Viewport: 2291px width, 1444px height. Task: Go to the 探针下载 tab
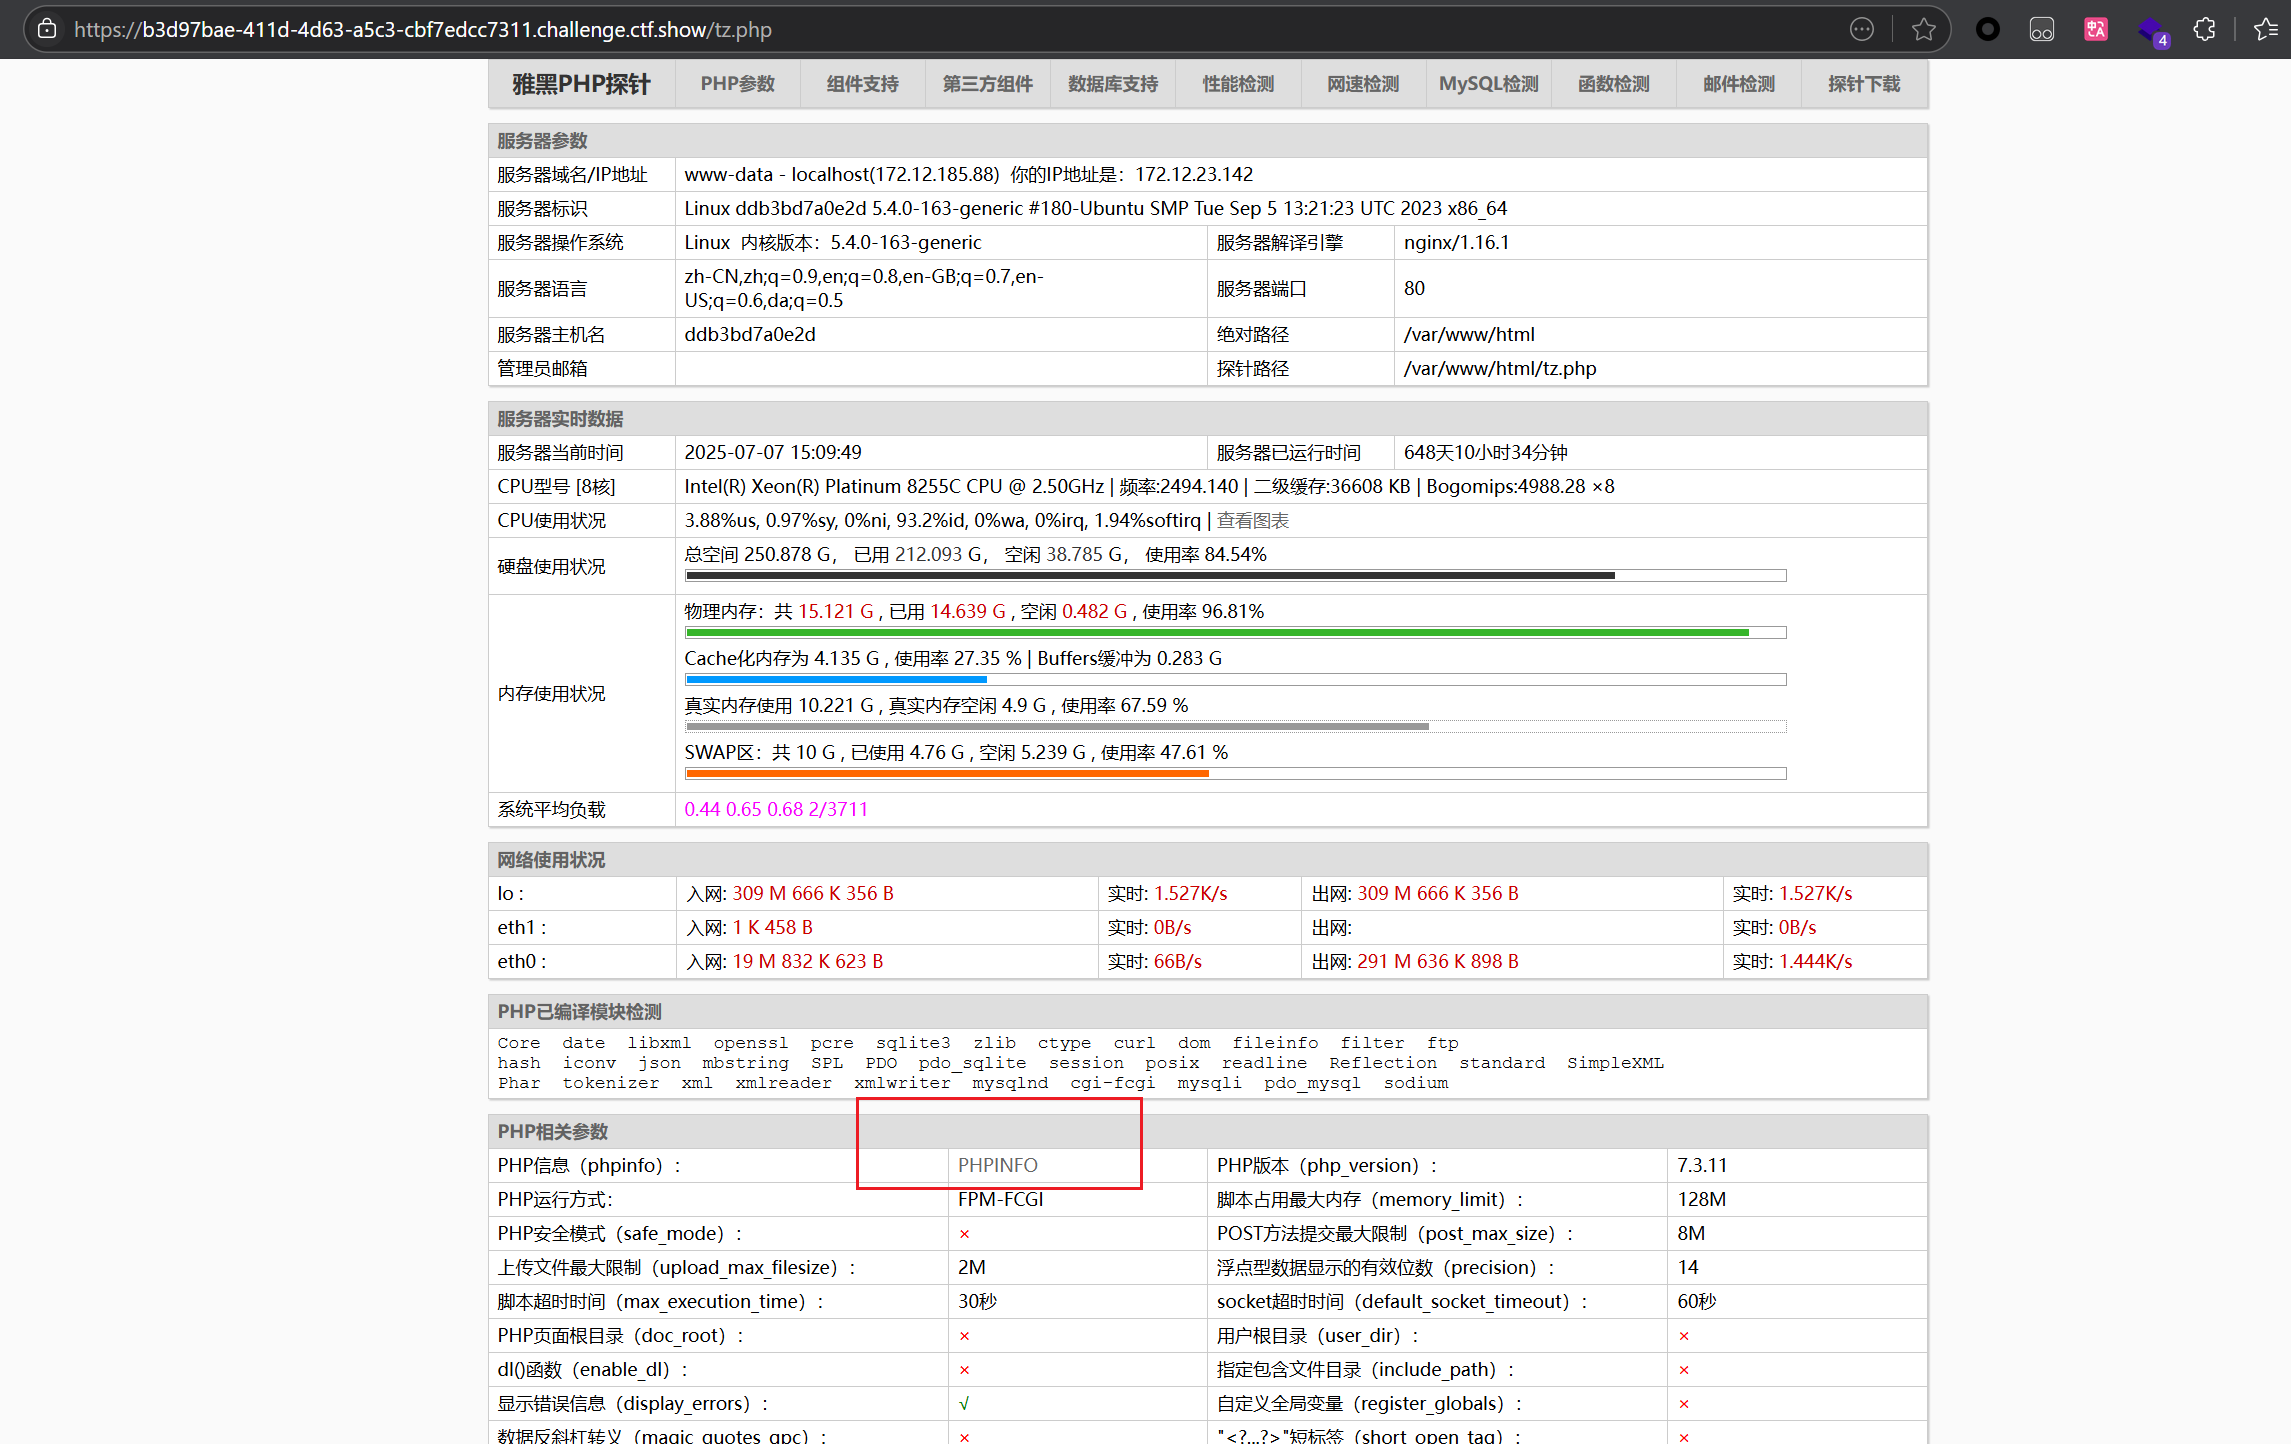(1864, 84)
